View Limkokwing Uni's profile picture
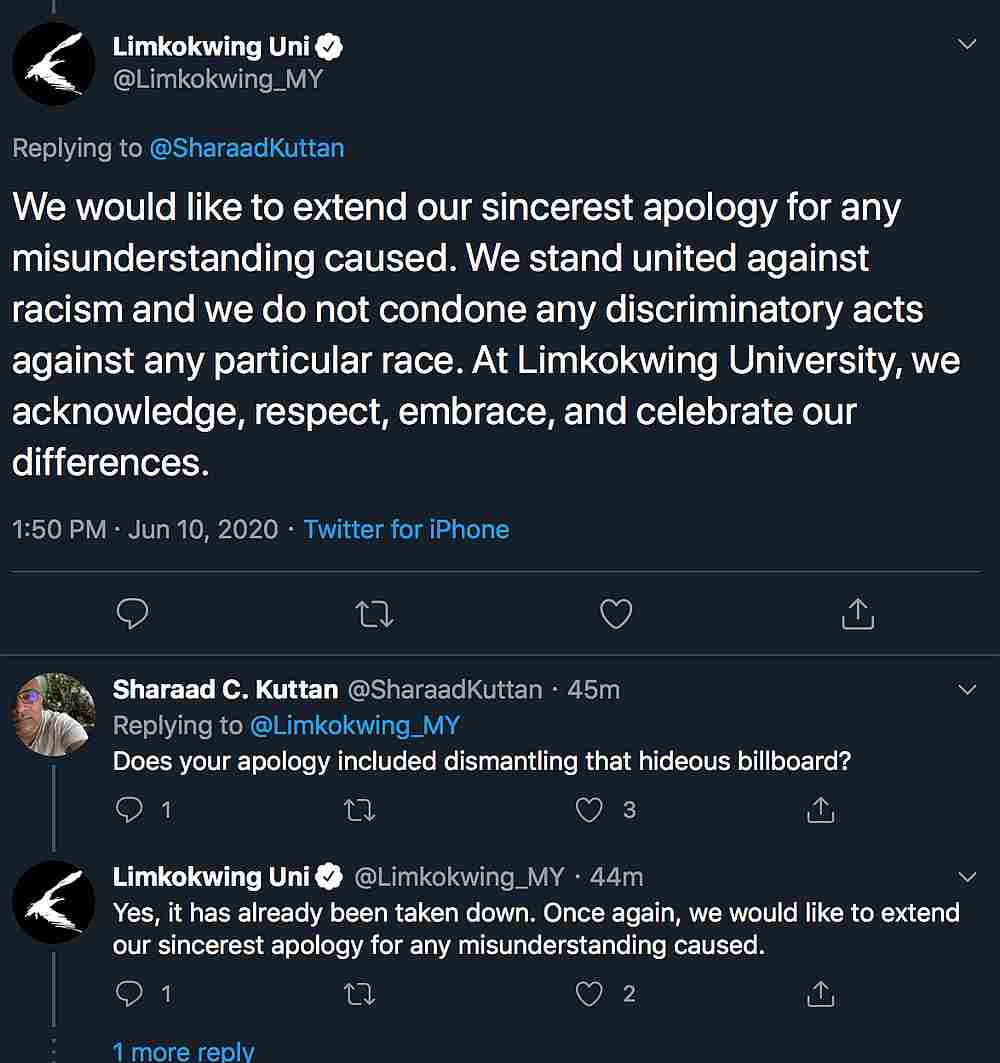The image size is (1000, 1063). [x=53, y=63]
